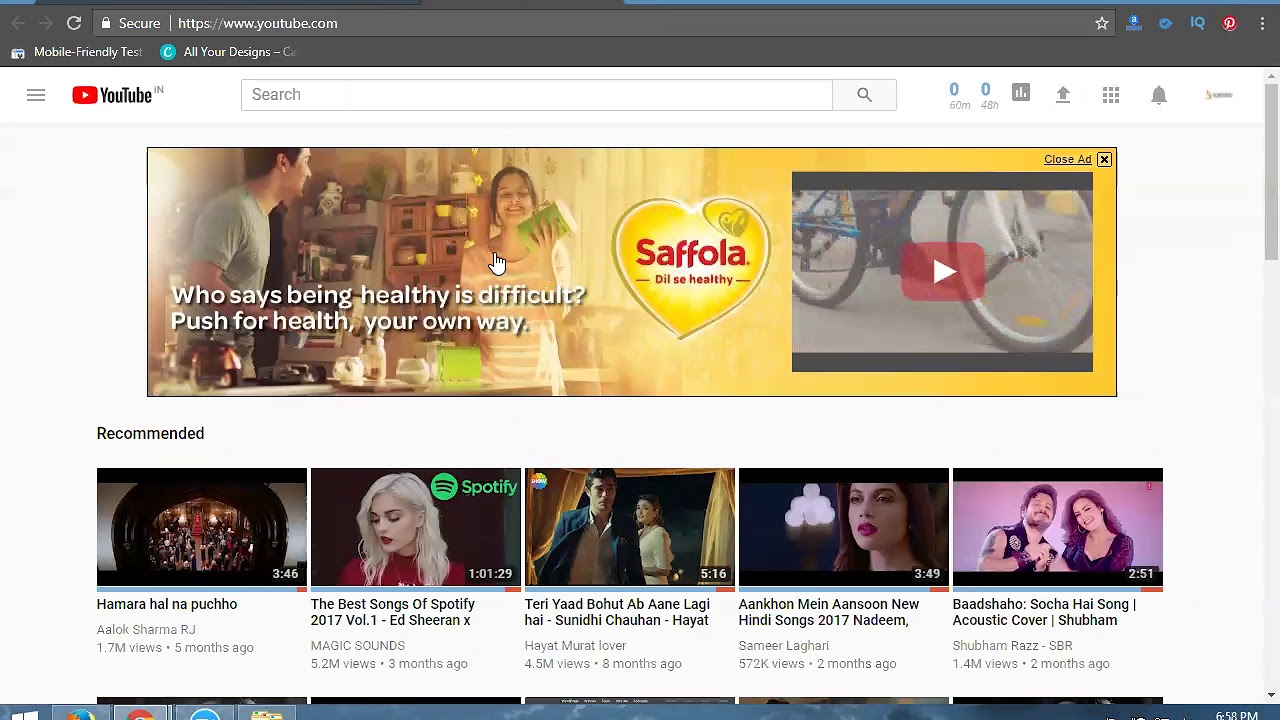
Task: Bookmark this page with the star icon
Action: tap(1102, 23)
